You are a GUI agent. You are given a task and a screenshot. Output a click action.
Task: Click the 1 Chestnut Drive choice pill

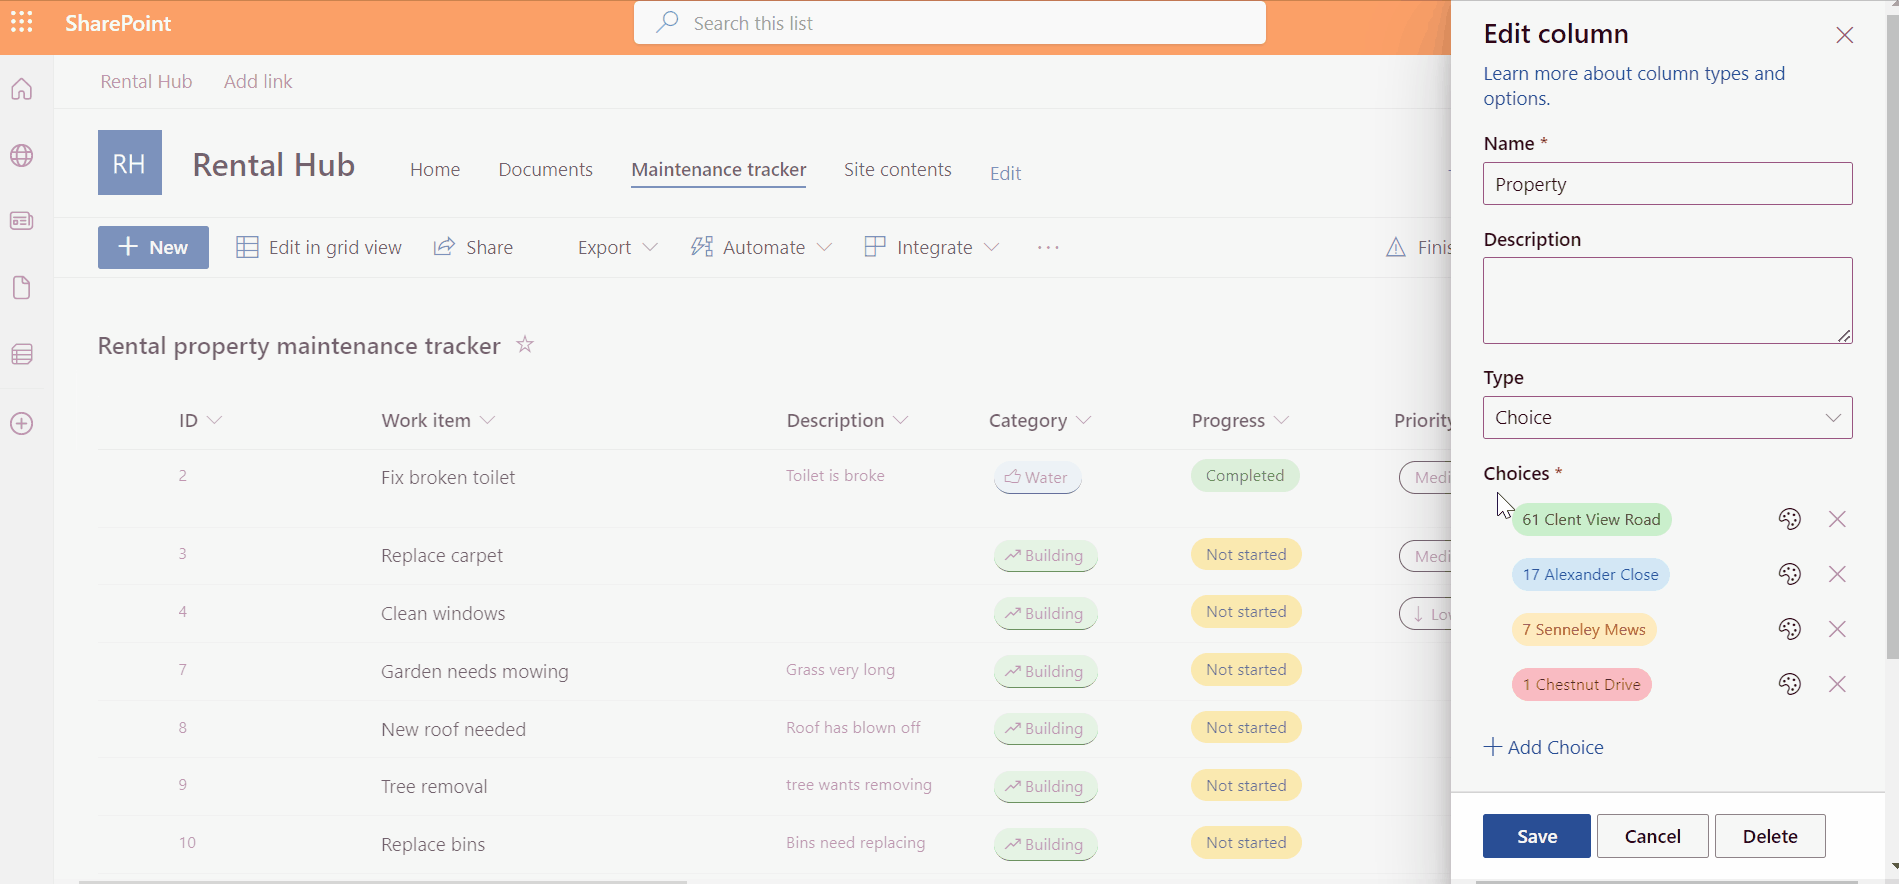[x=1581, y=684]
